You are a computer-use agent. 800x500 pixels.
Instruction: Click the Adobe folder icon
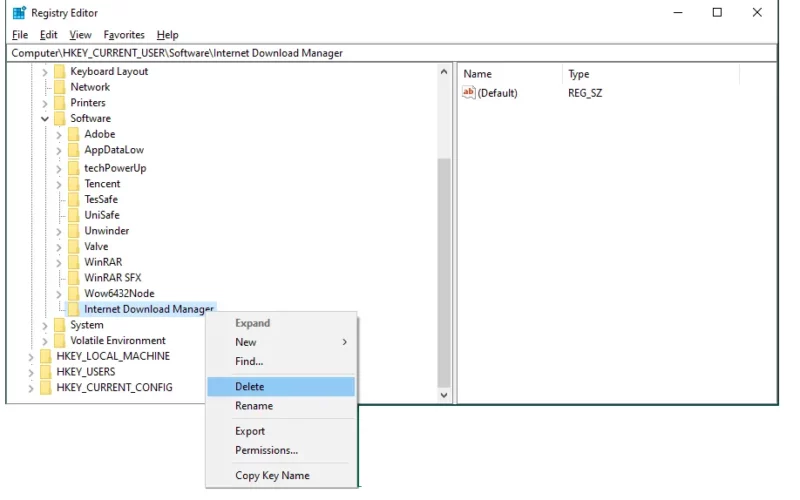click(x=73, y=134)
